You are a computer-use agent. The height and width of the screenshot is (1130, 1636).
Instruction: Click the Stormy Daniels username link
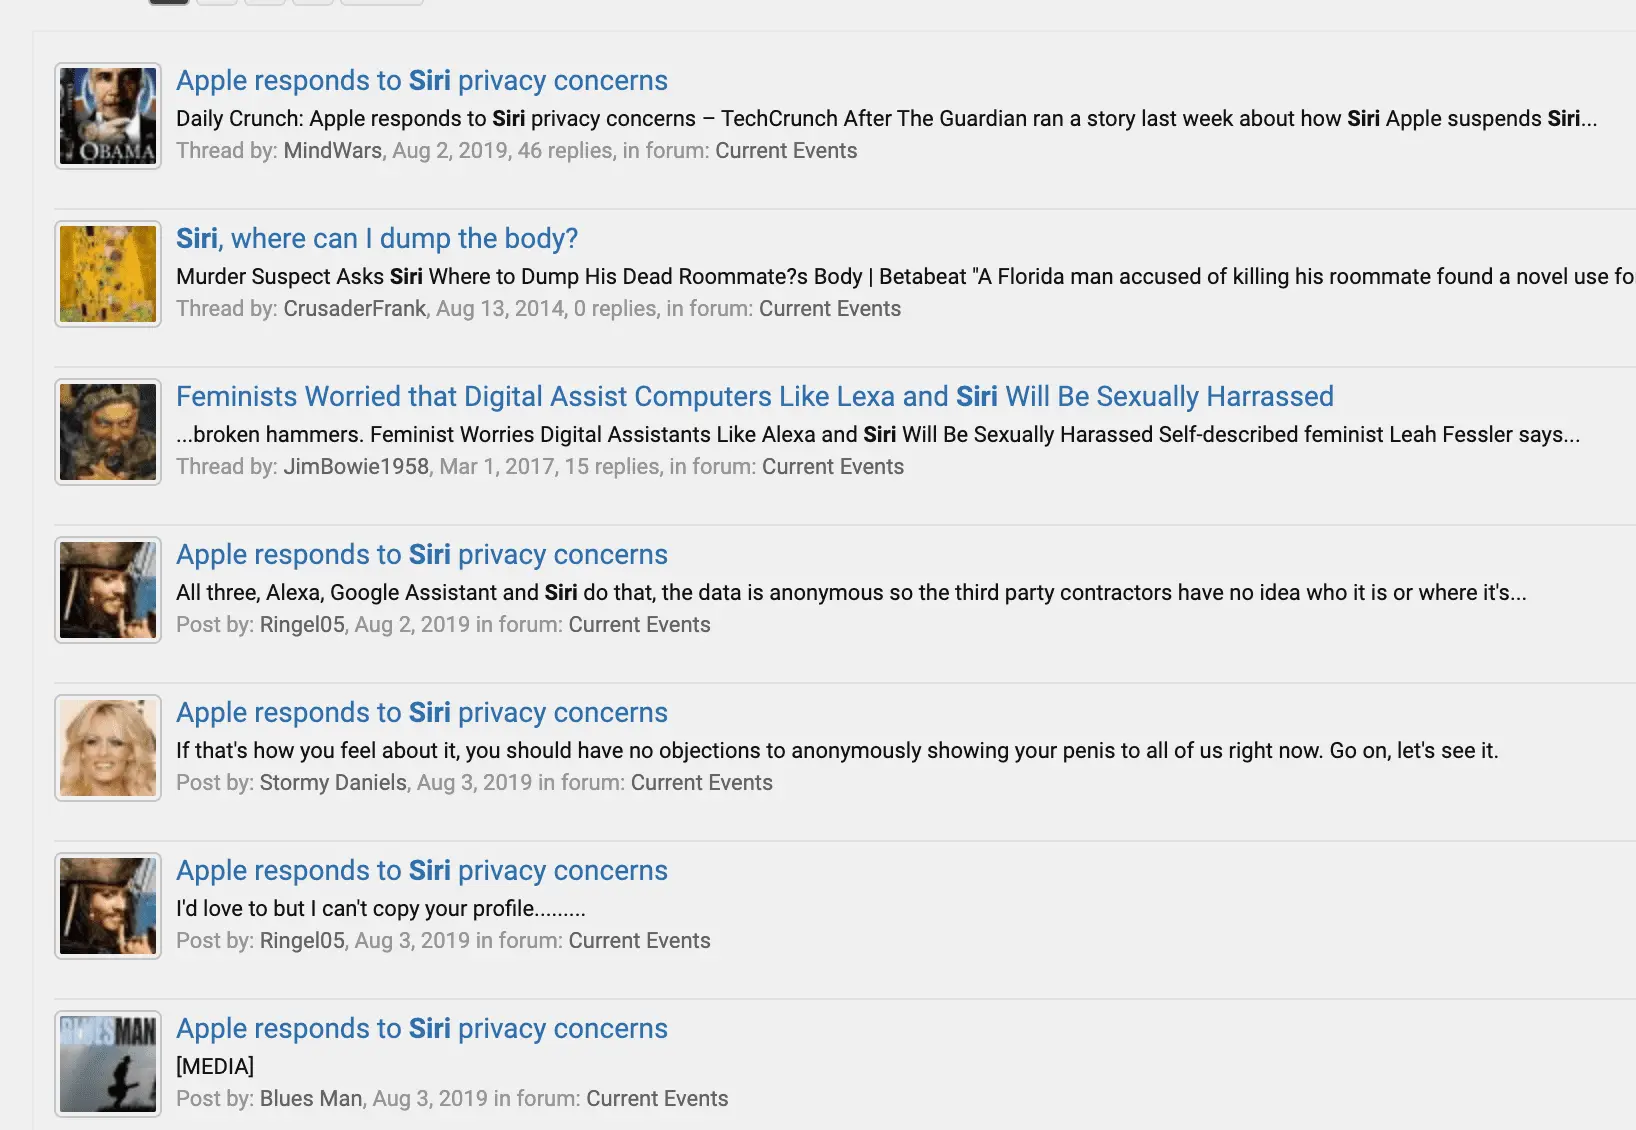[333, 783]
